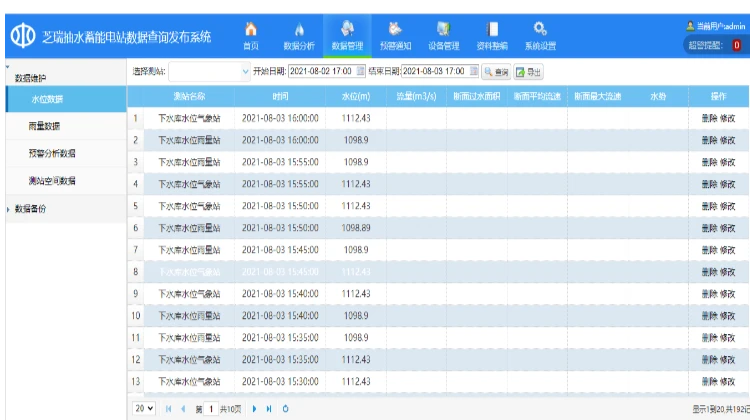Click row number 11 cell
The width and height of the screenshot is (750, 420).
(x=136, y=338)
